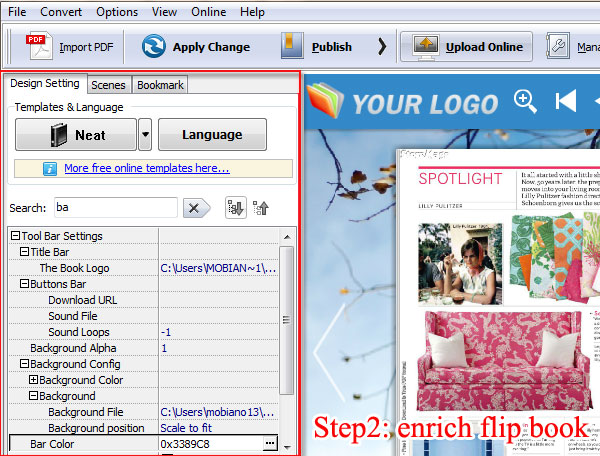
Task: Click the Language button
Action: (212, 134)
